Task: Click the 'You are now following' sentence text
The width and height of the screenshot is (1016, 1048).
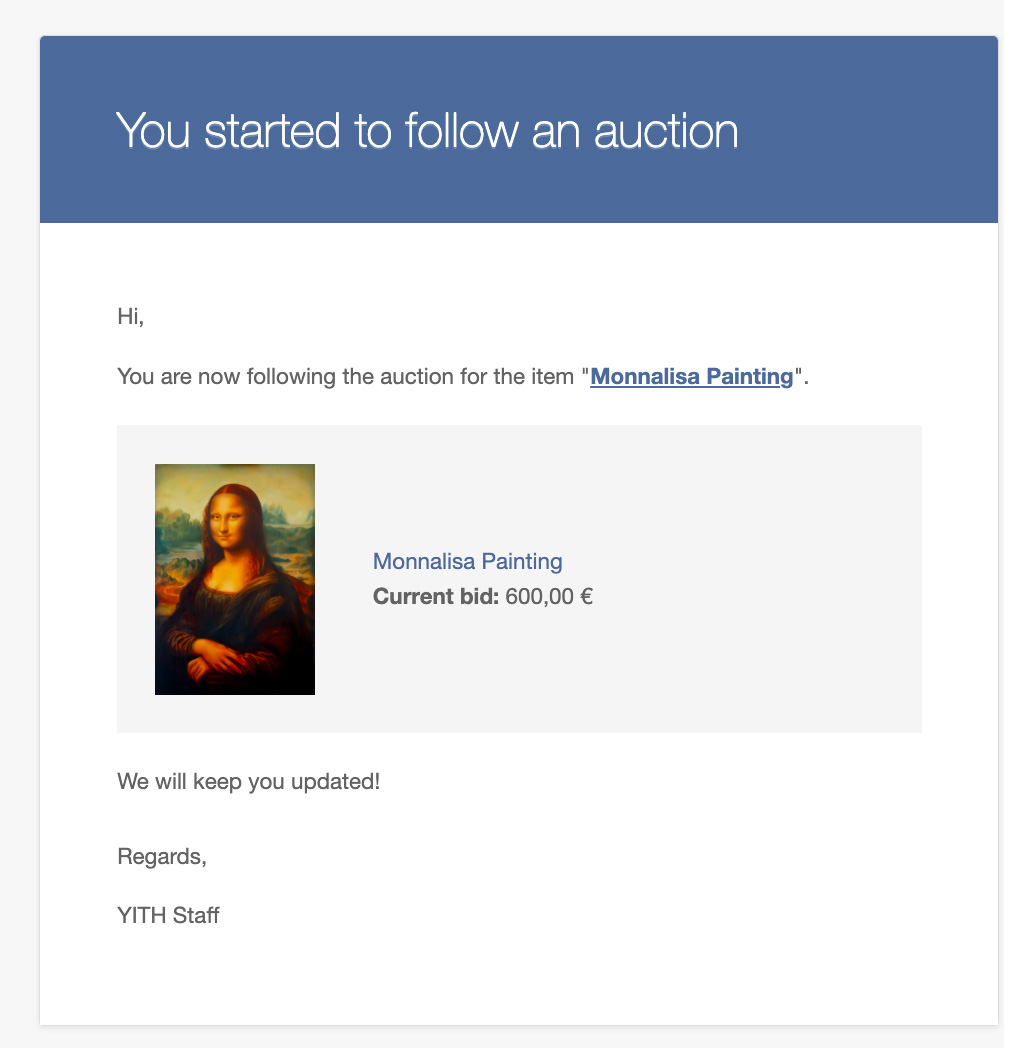Action: point(463,377)
